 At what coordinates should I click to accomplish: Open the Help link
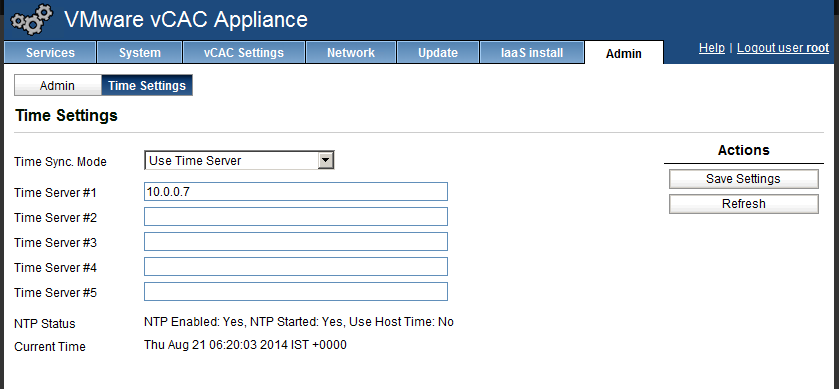(x=712, y=48)
